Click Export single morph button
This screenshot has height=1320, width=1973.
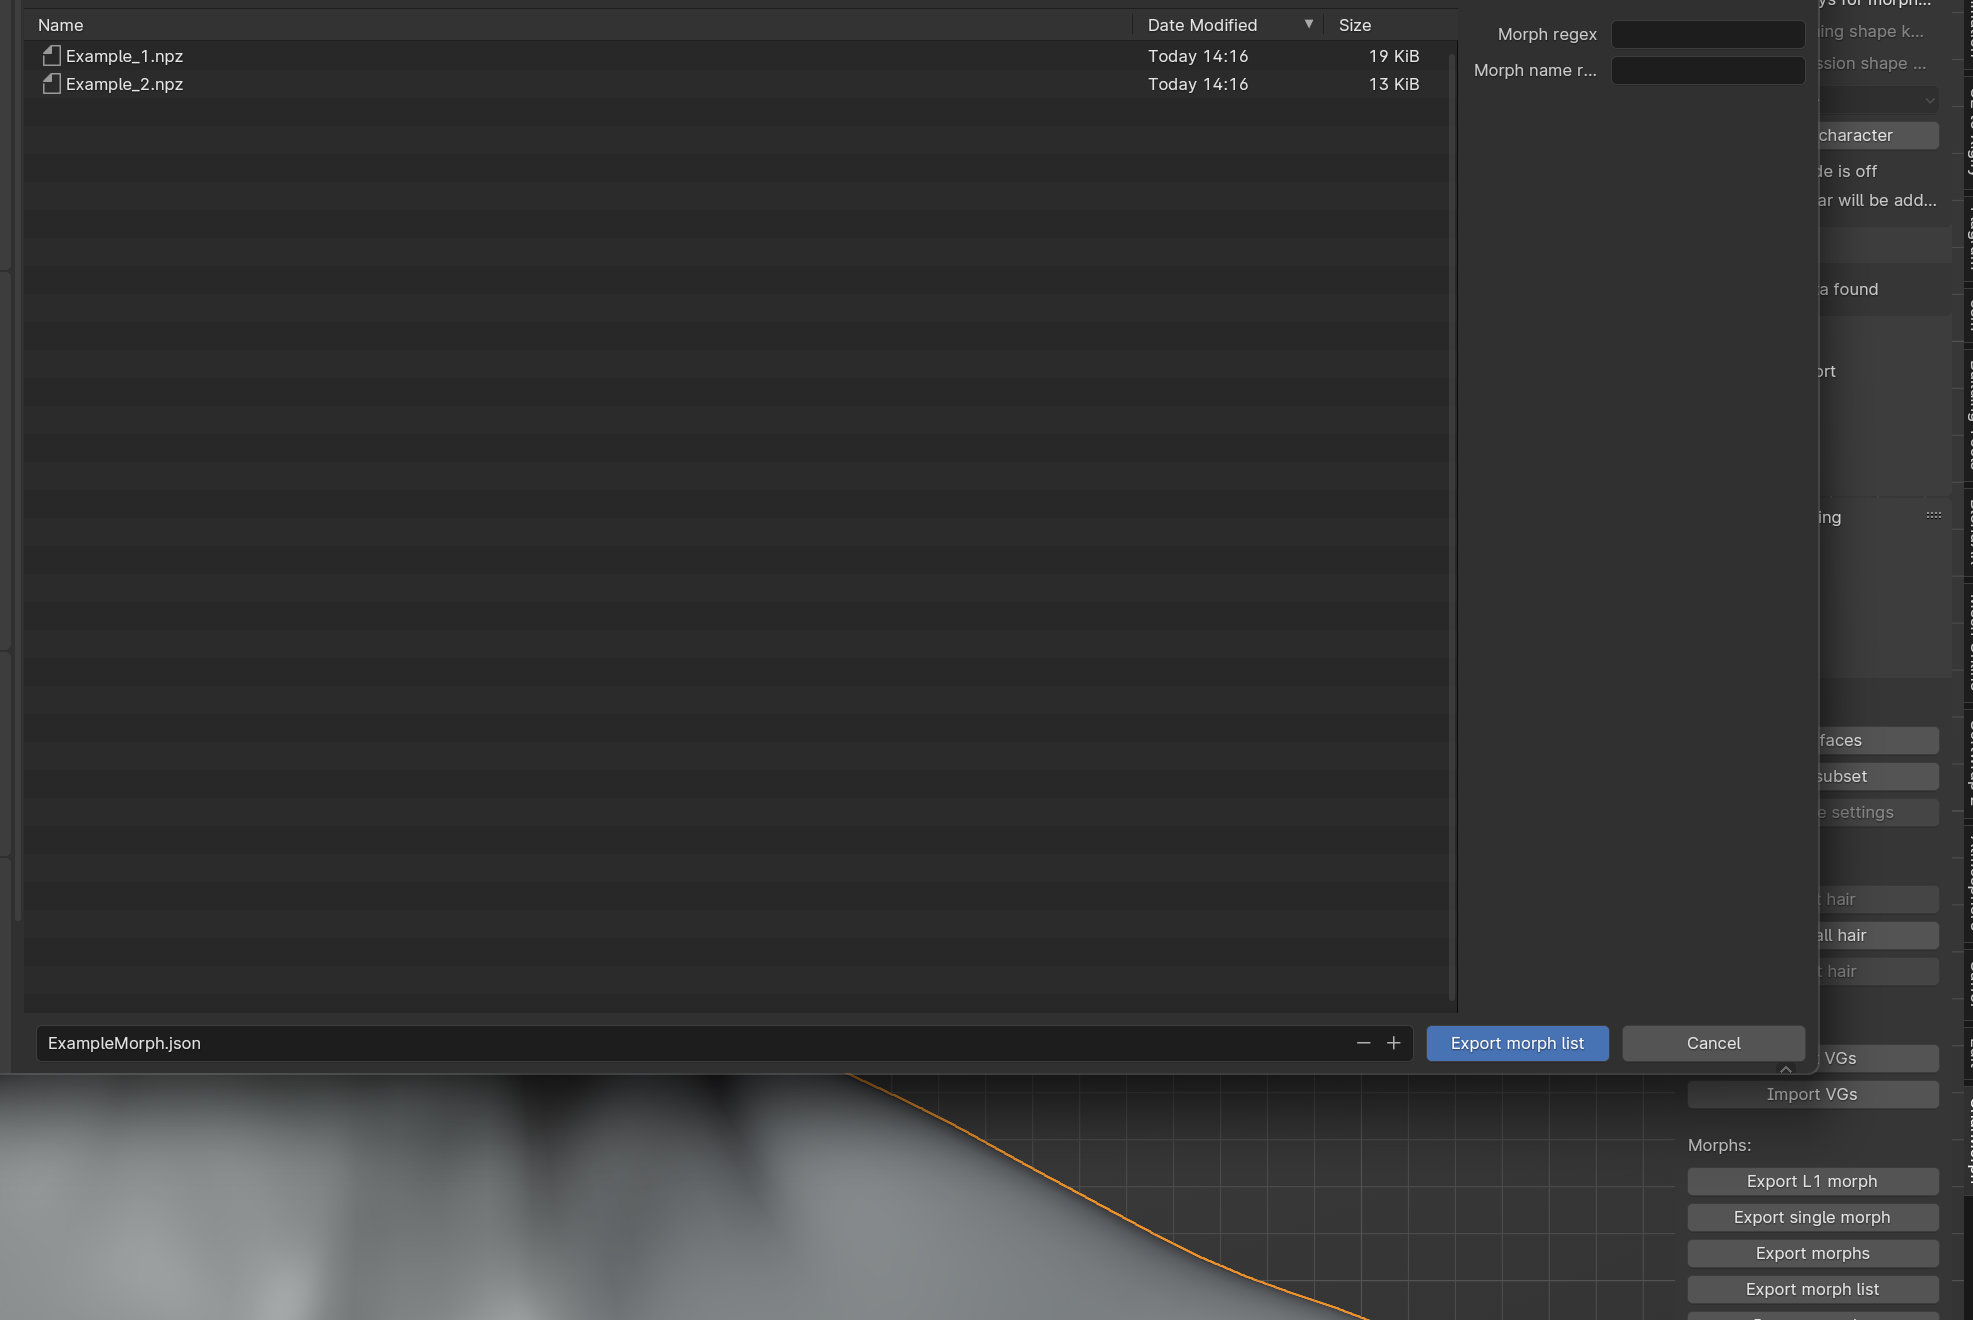pos(1812,1217)
